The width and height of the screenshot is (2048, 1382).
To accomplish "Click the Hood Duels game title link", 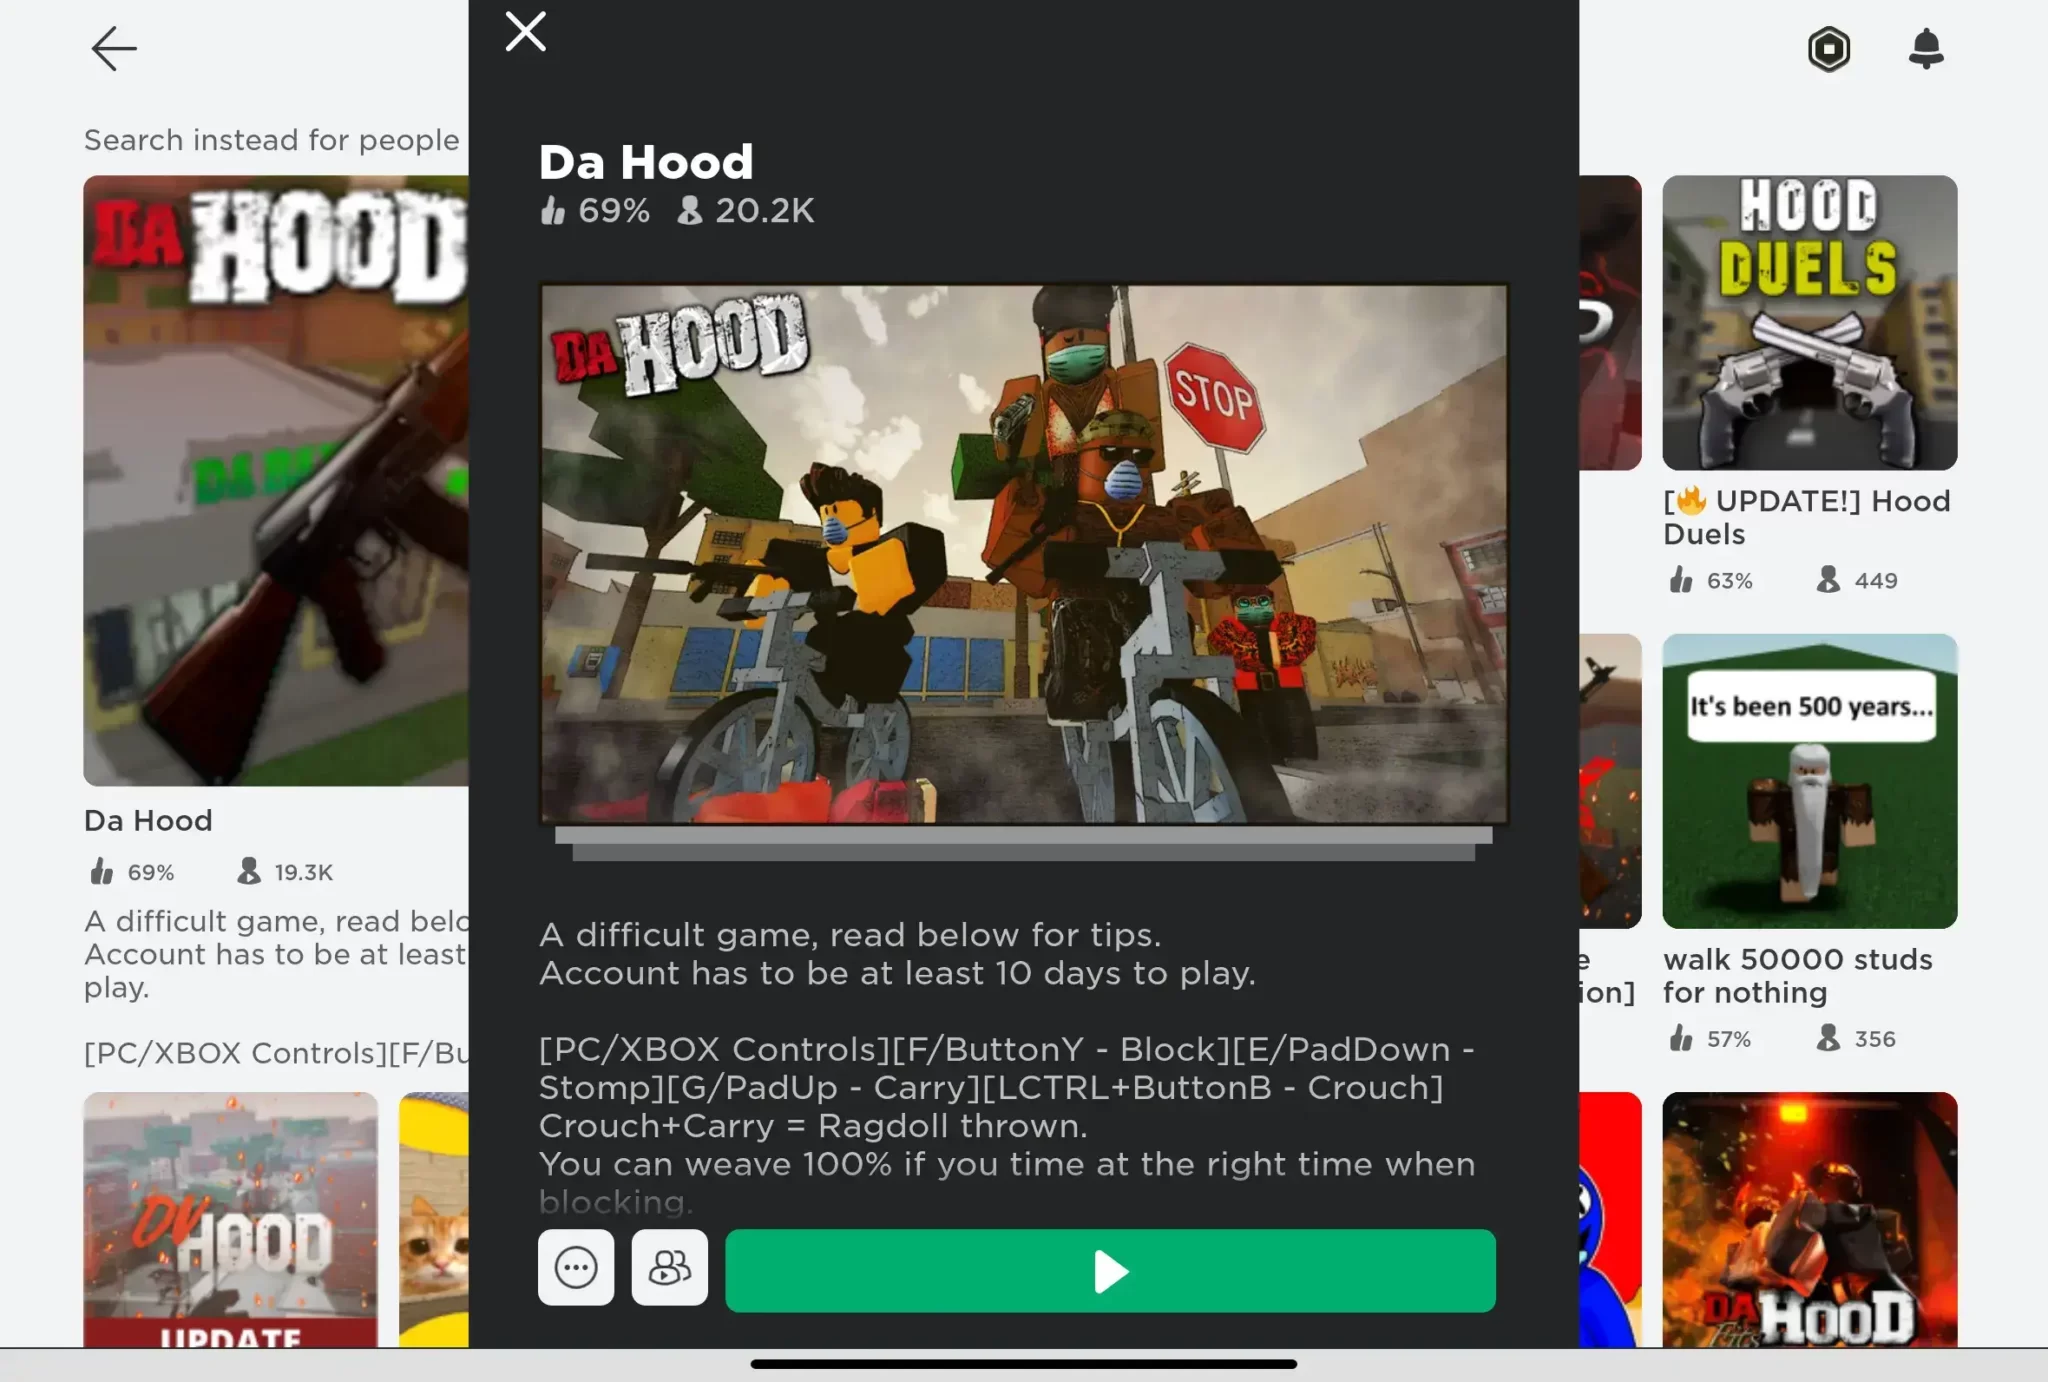I will coord(1806,517).
